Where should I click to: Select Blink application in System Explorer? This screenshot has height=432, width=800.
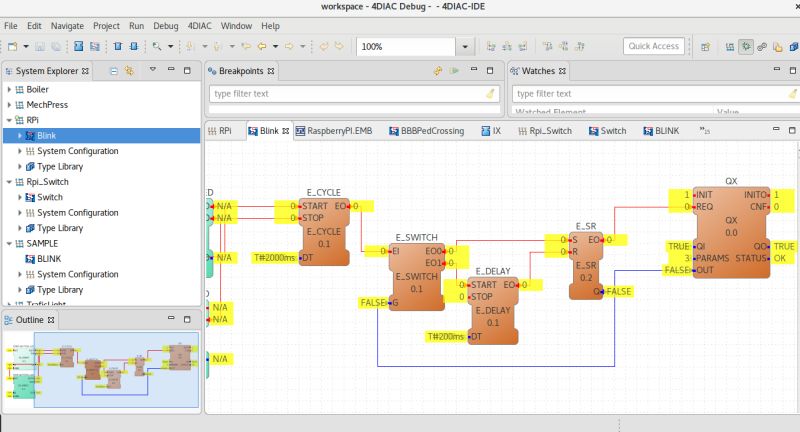click(46, 136)
